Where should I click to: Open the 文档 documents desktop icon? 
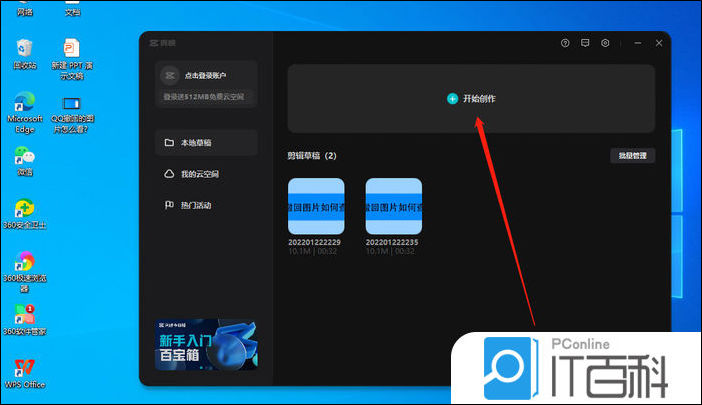tap(72, 10)
